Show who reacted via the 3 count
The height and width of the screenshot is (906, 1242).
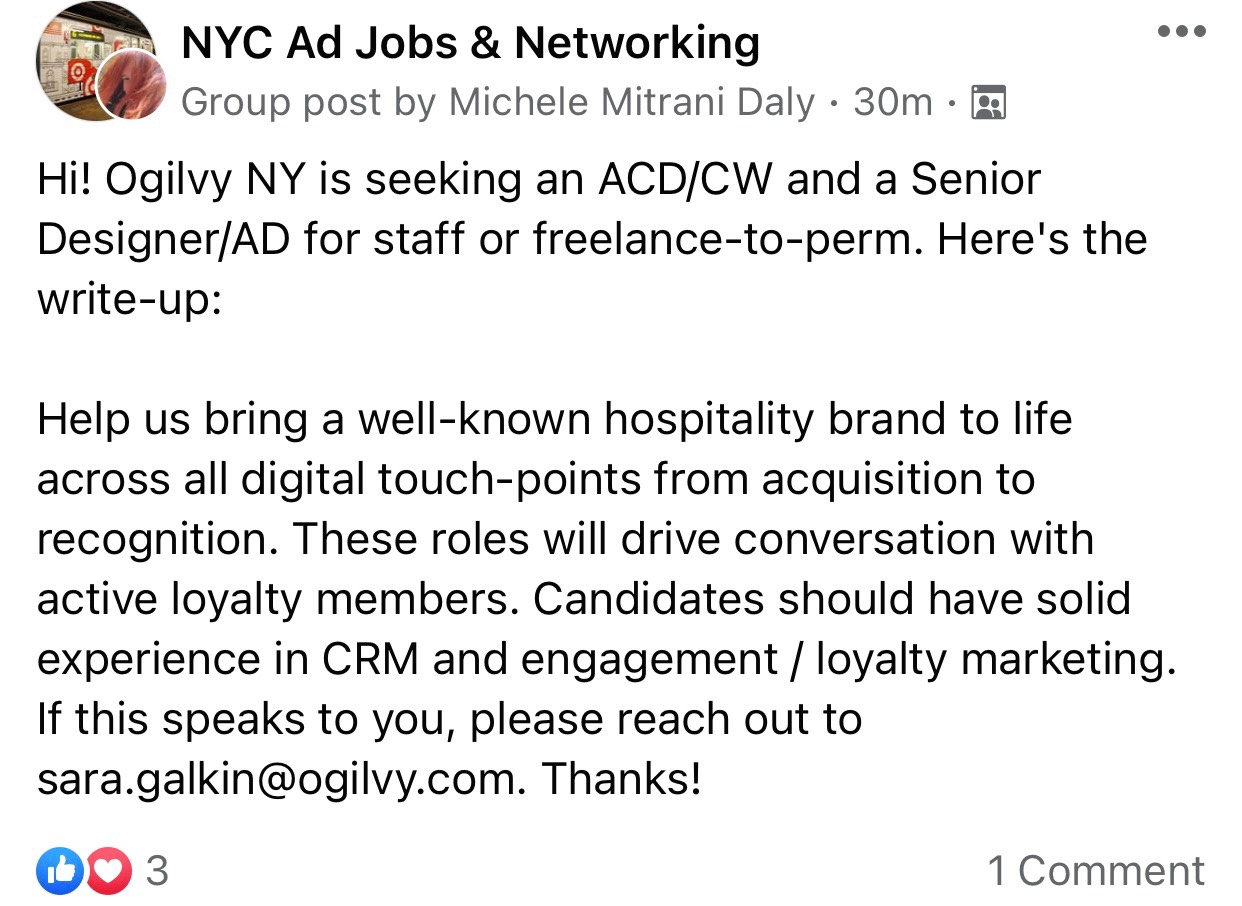(157, 872)
